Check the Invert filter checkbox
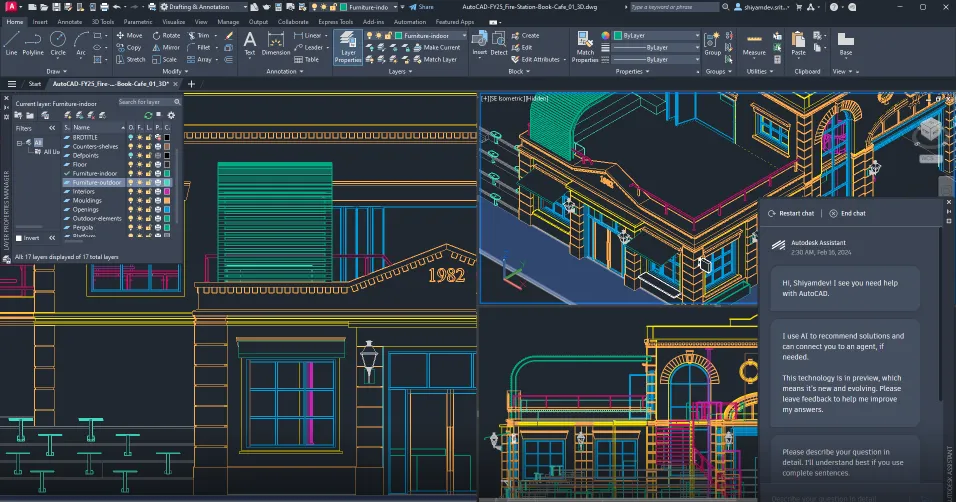This screenshot has height=502, width=956. point(19,238)
